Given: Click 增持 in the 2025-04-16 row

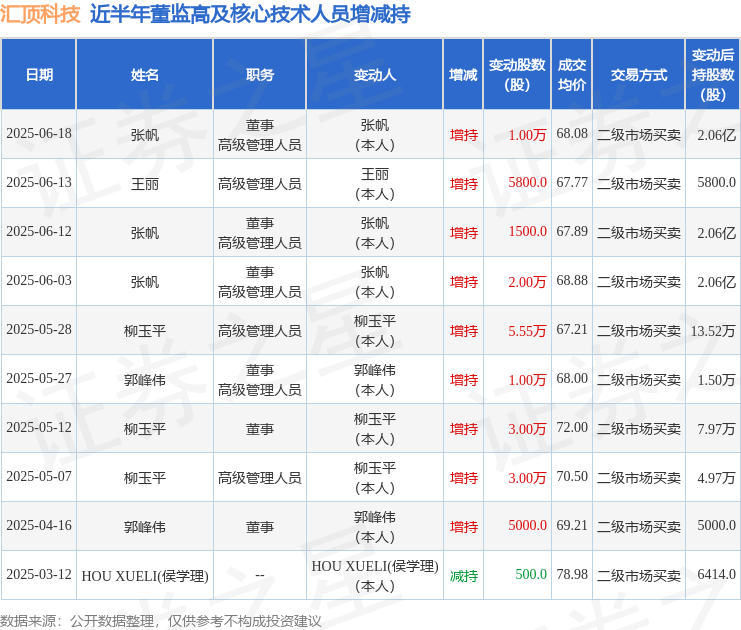Looking at the screenshot, I should coord(464,527).
